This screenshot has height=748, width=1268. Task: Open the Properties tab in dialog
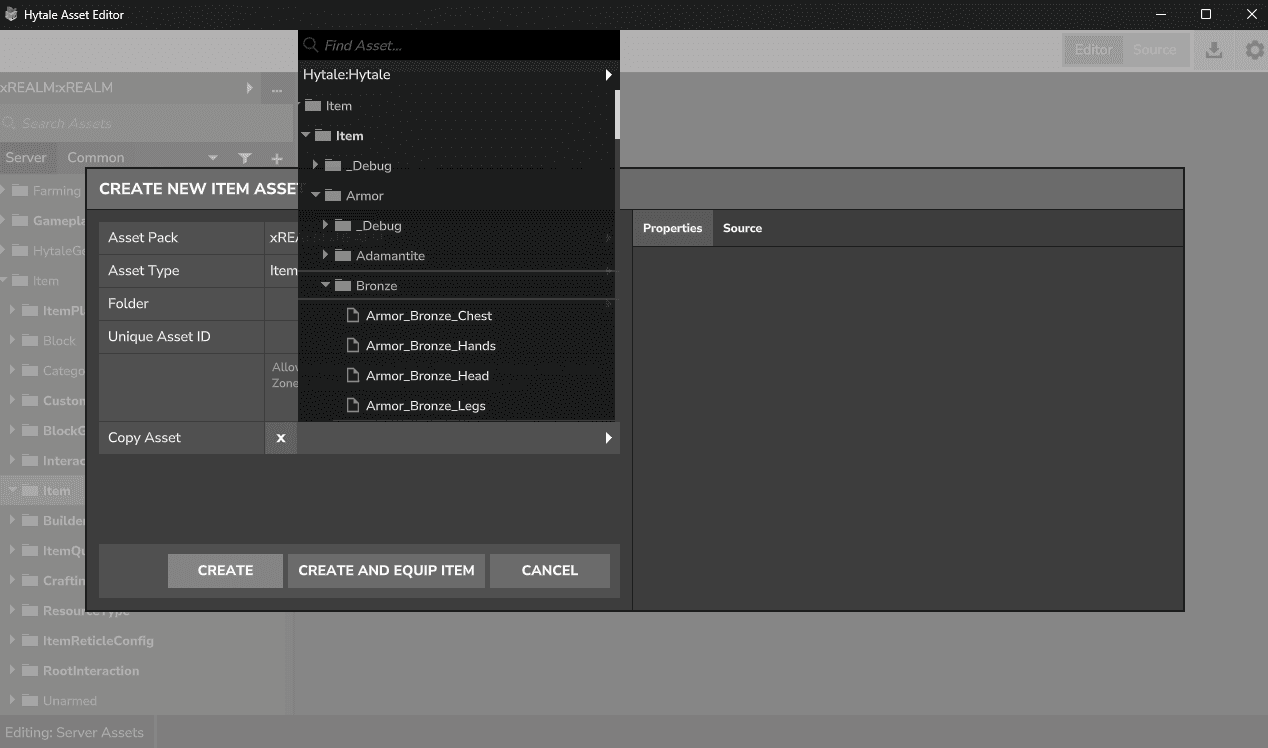[672, 228]
